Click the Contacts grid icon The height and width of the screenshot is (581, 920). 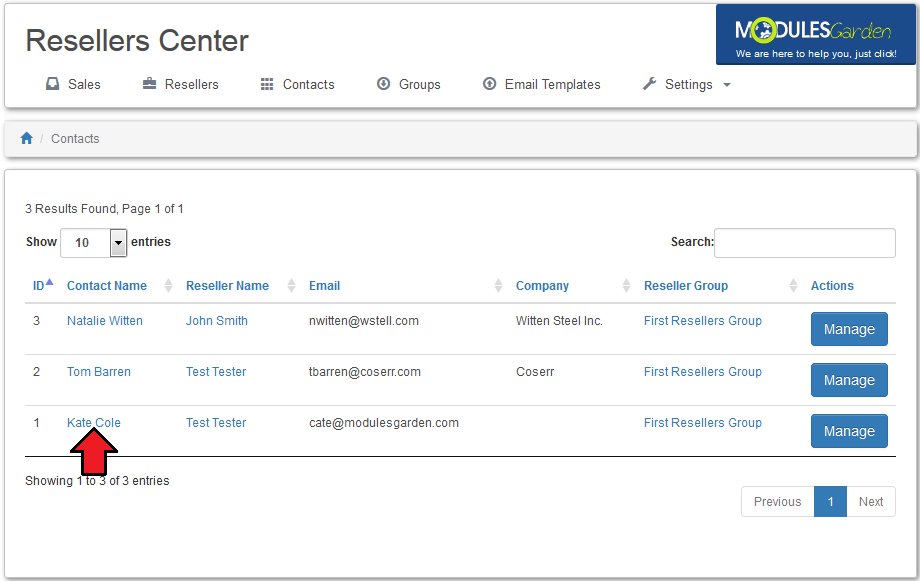267,84
